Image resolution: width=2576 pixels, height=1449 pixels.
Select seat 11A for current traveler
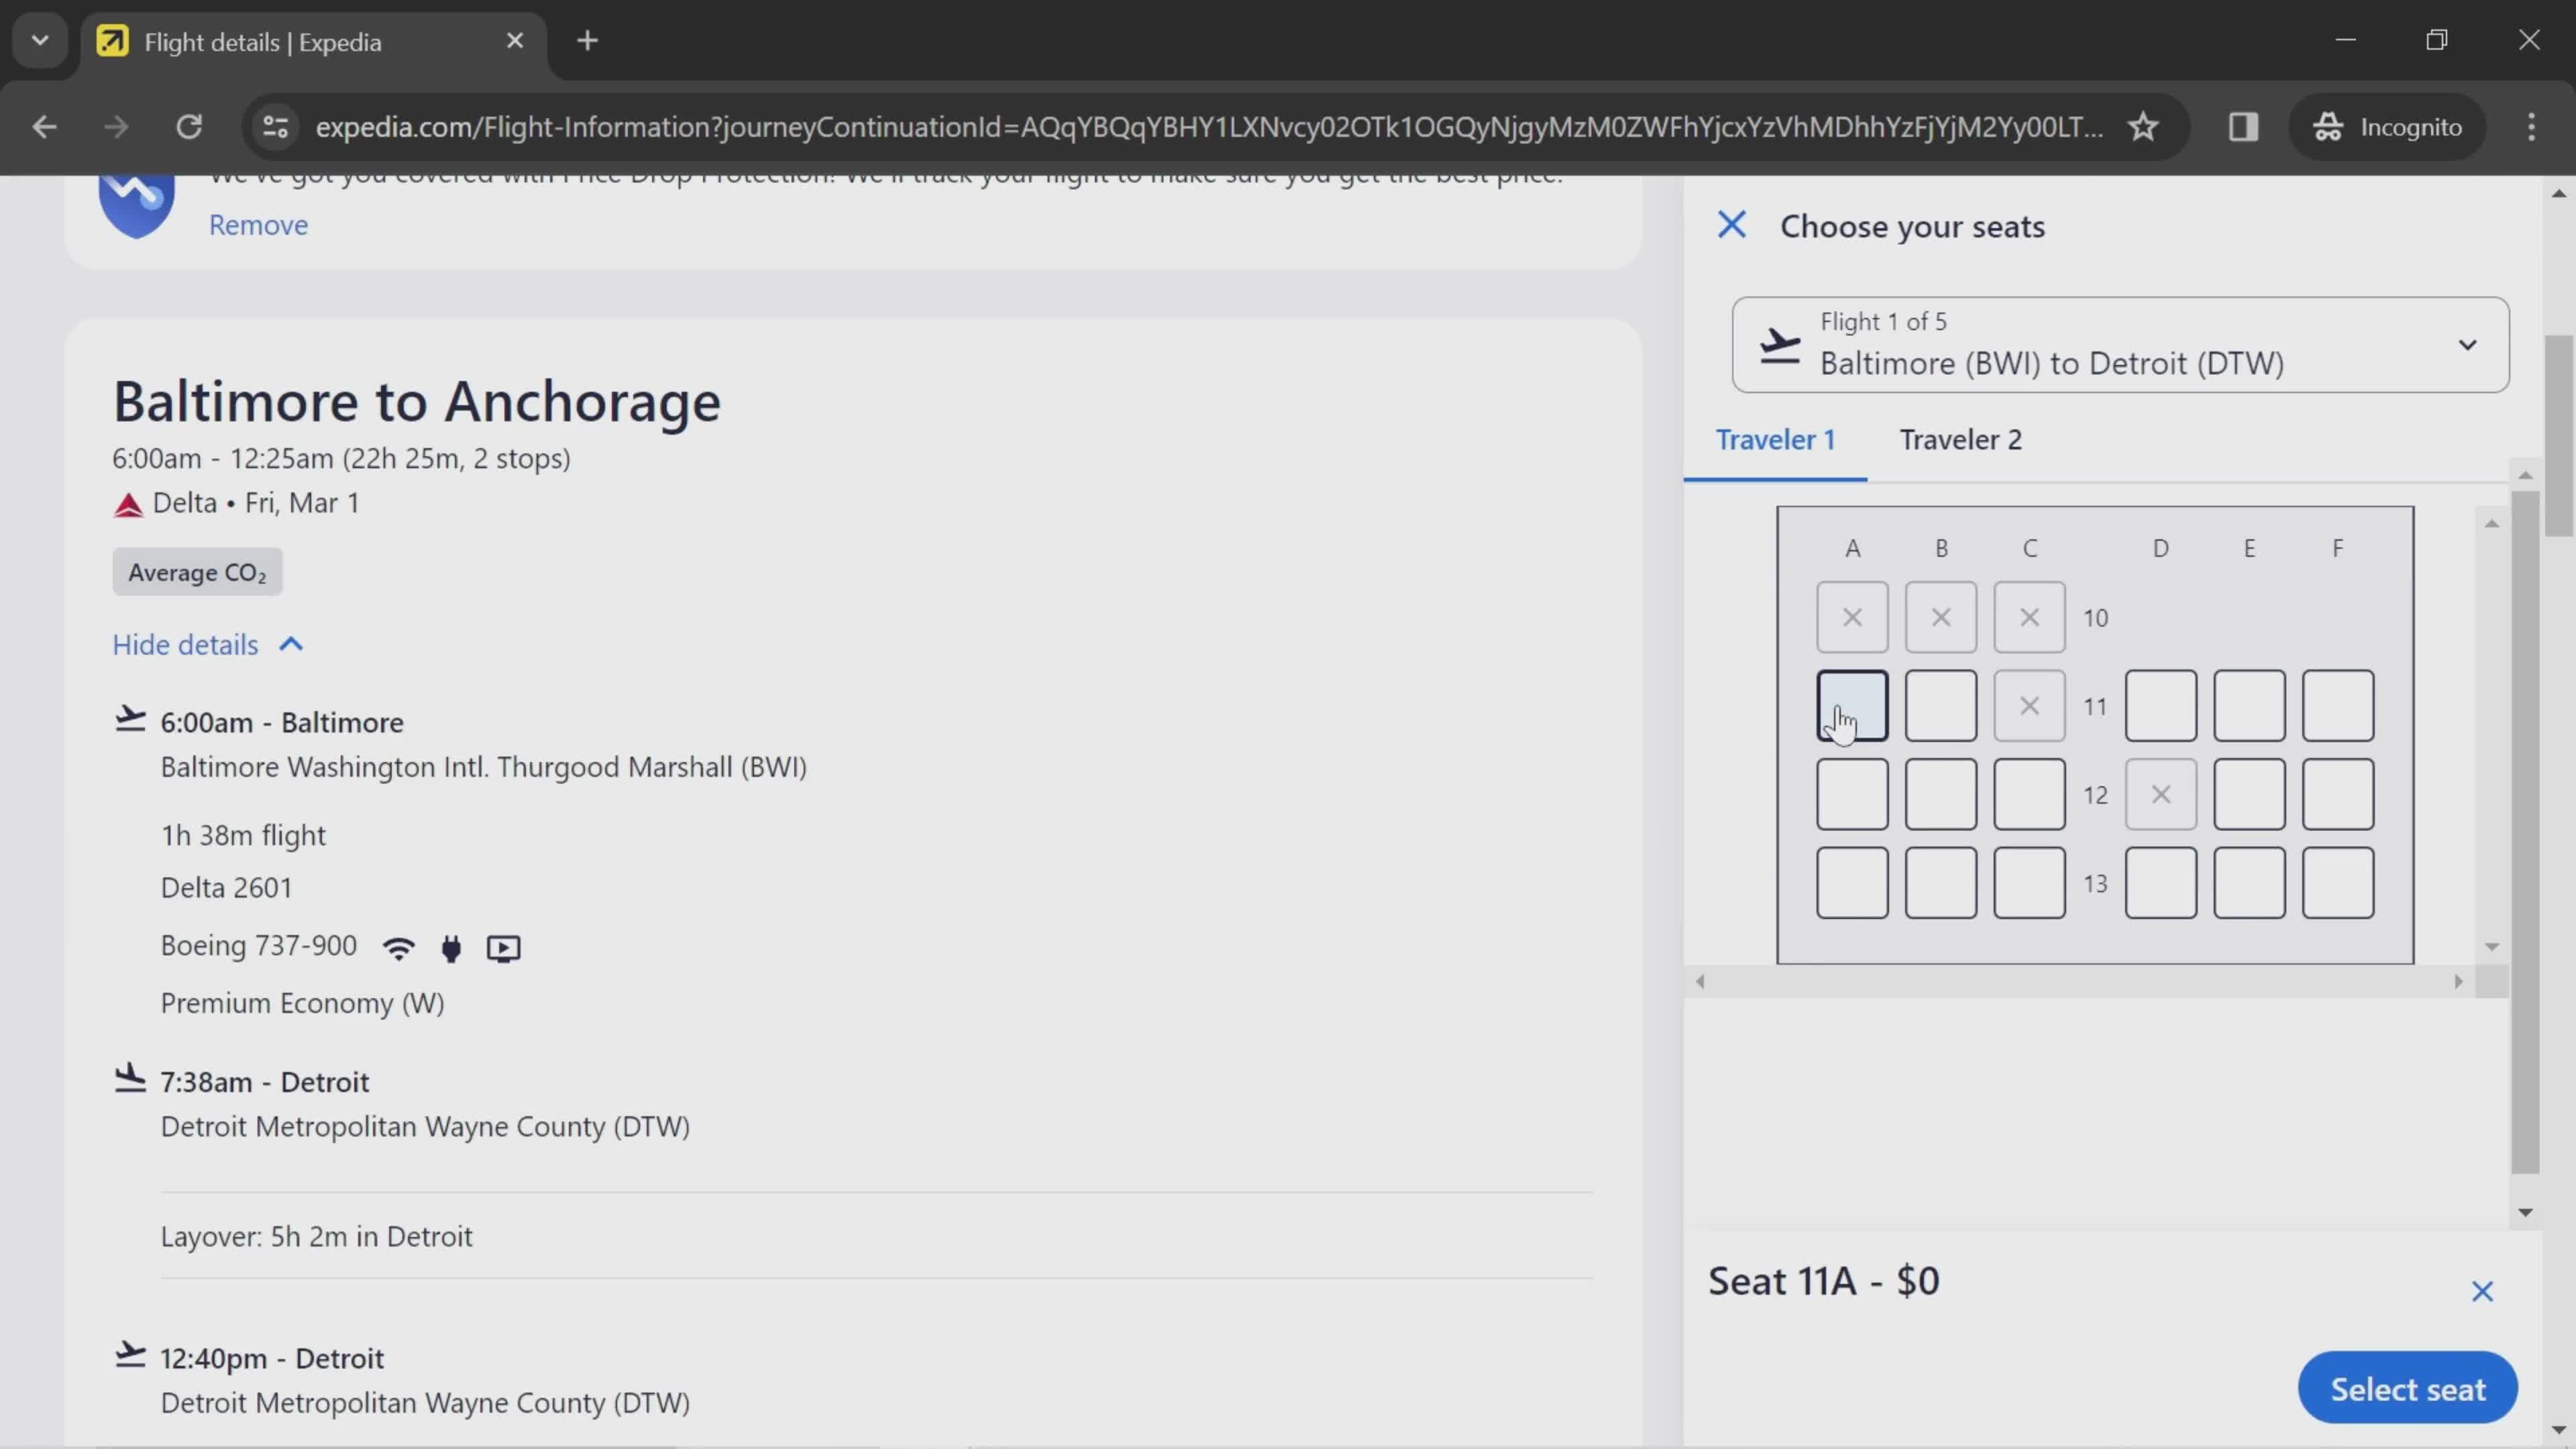(1852, 706)
